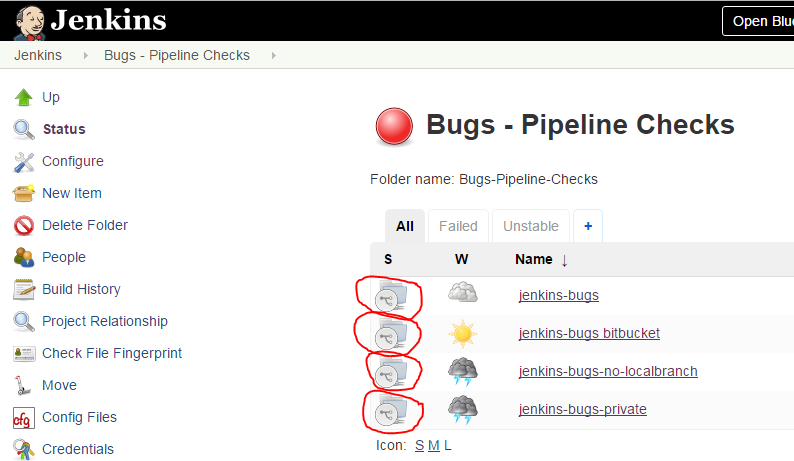Click jenkins-bugs bitbucket multibranch status icon
The image size is (794, 461).
[391, 334]
